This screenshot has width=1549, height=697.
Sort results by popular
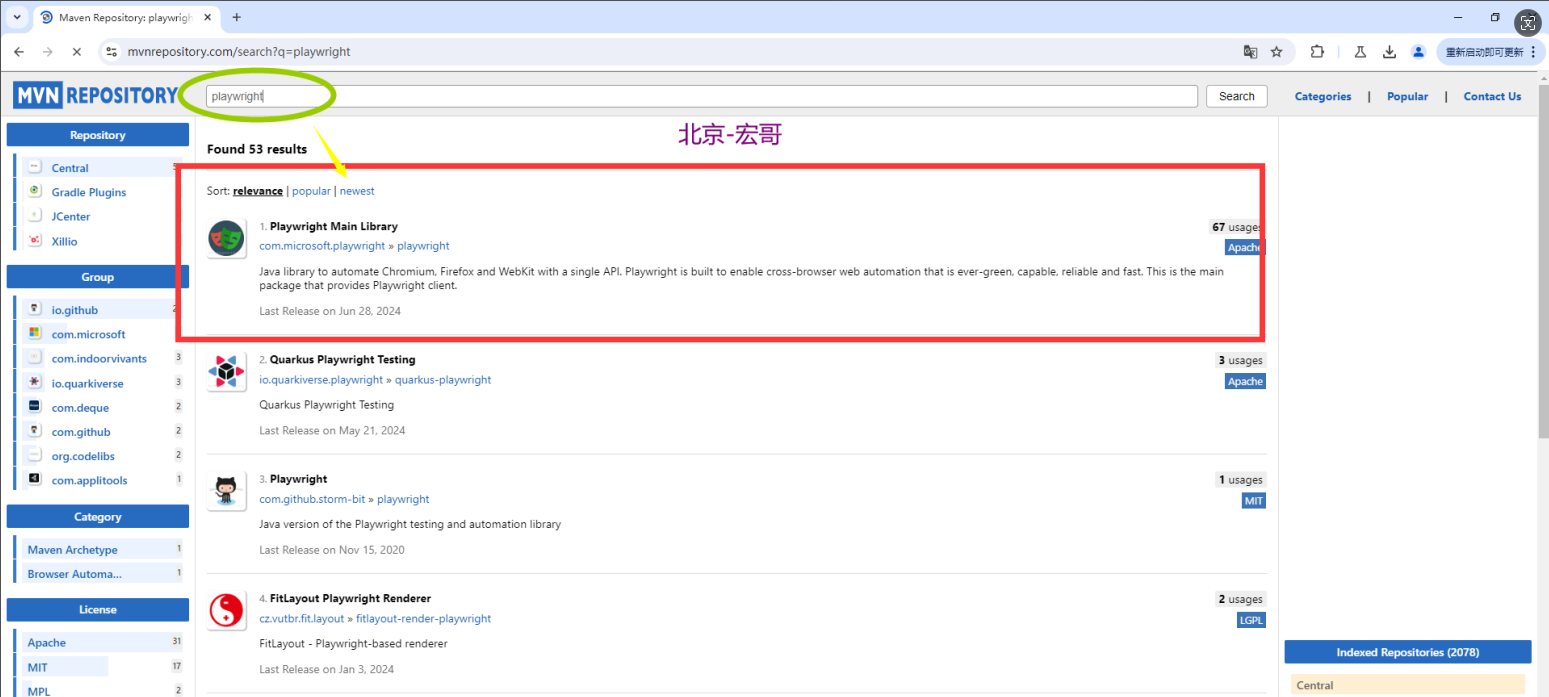click(311, 191)
